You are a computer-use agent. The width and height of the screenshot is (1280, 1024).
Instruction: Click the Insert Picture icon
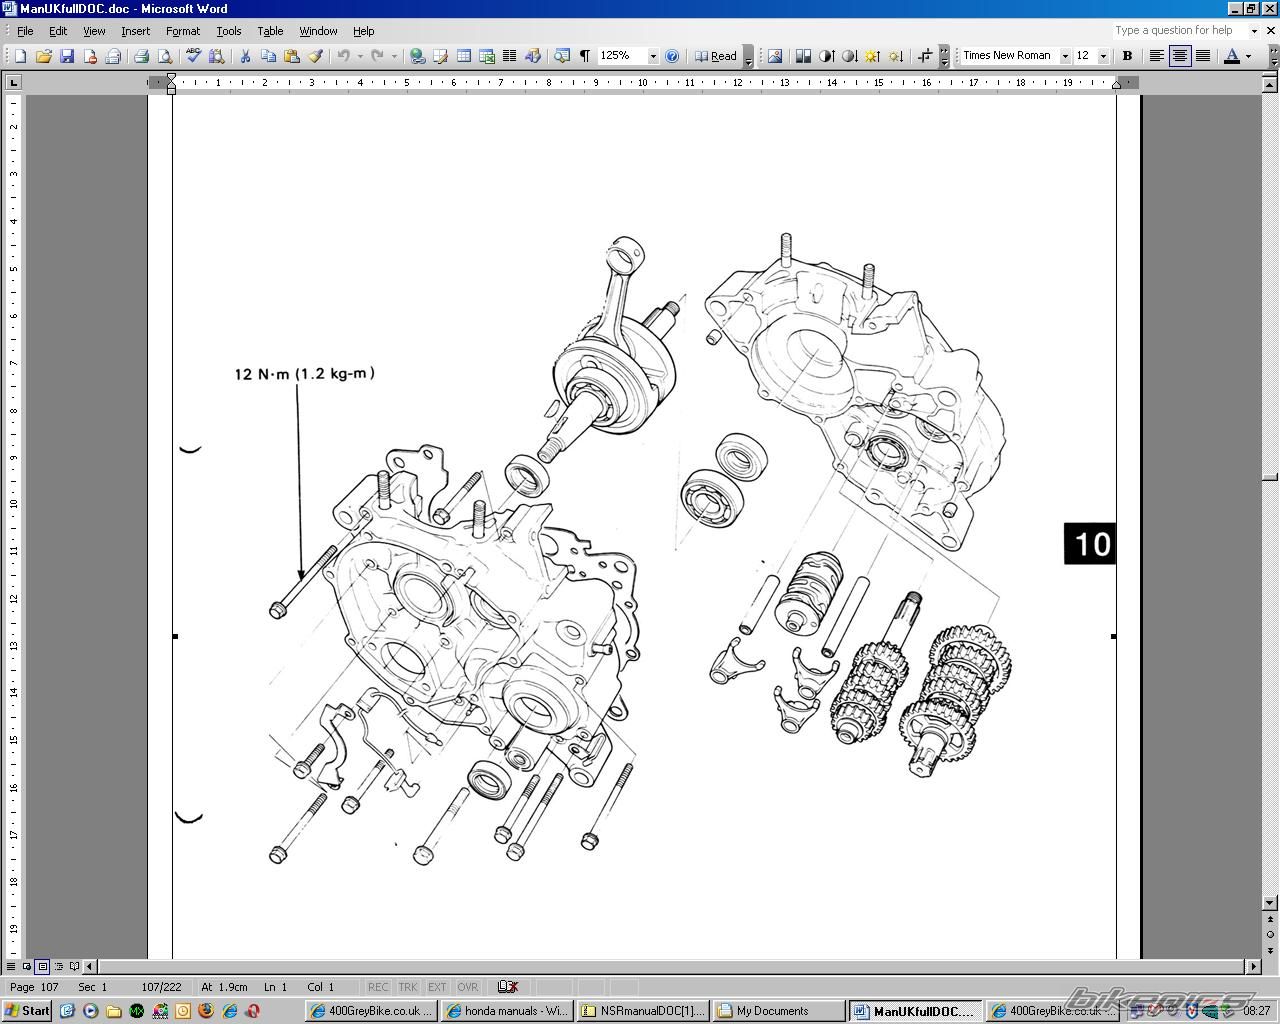(775, 56)
